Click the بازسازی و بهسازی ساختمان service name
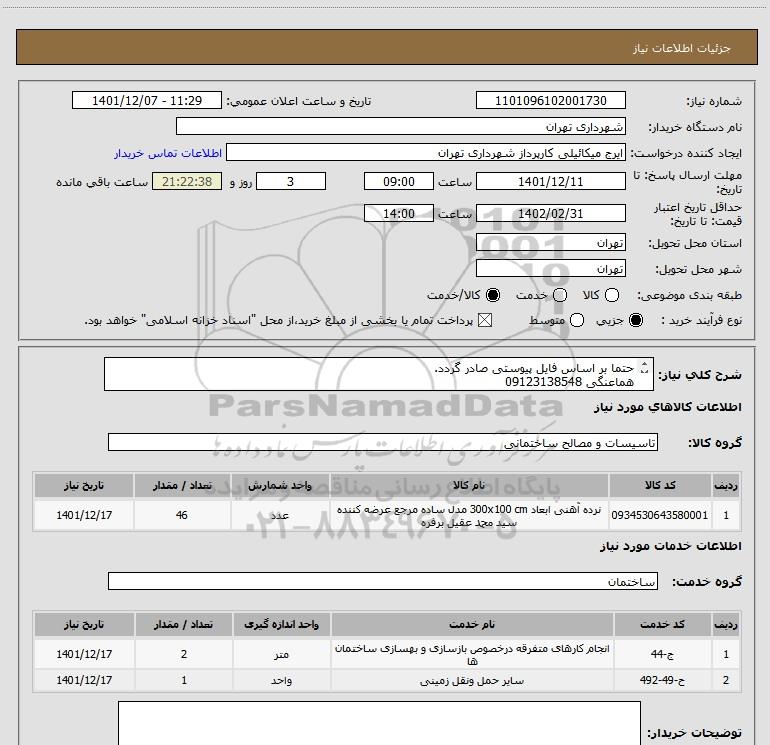The width and height of the screenshot is (770, 745). tap(472, 654)
